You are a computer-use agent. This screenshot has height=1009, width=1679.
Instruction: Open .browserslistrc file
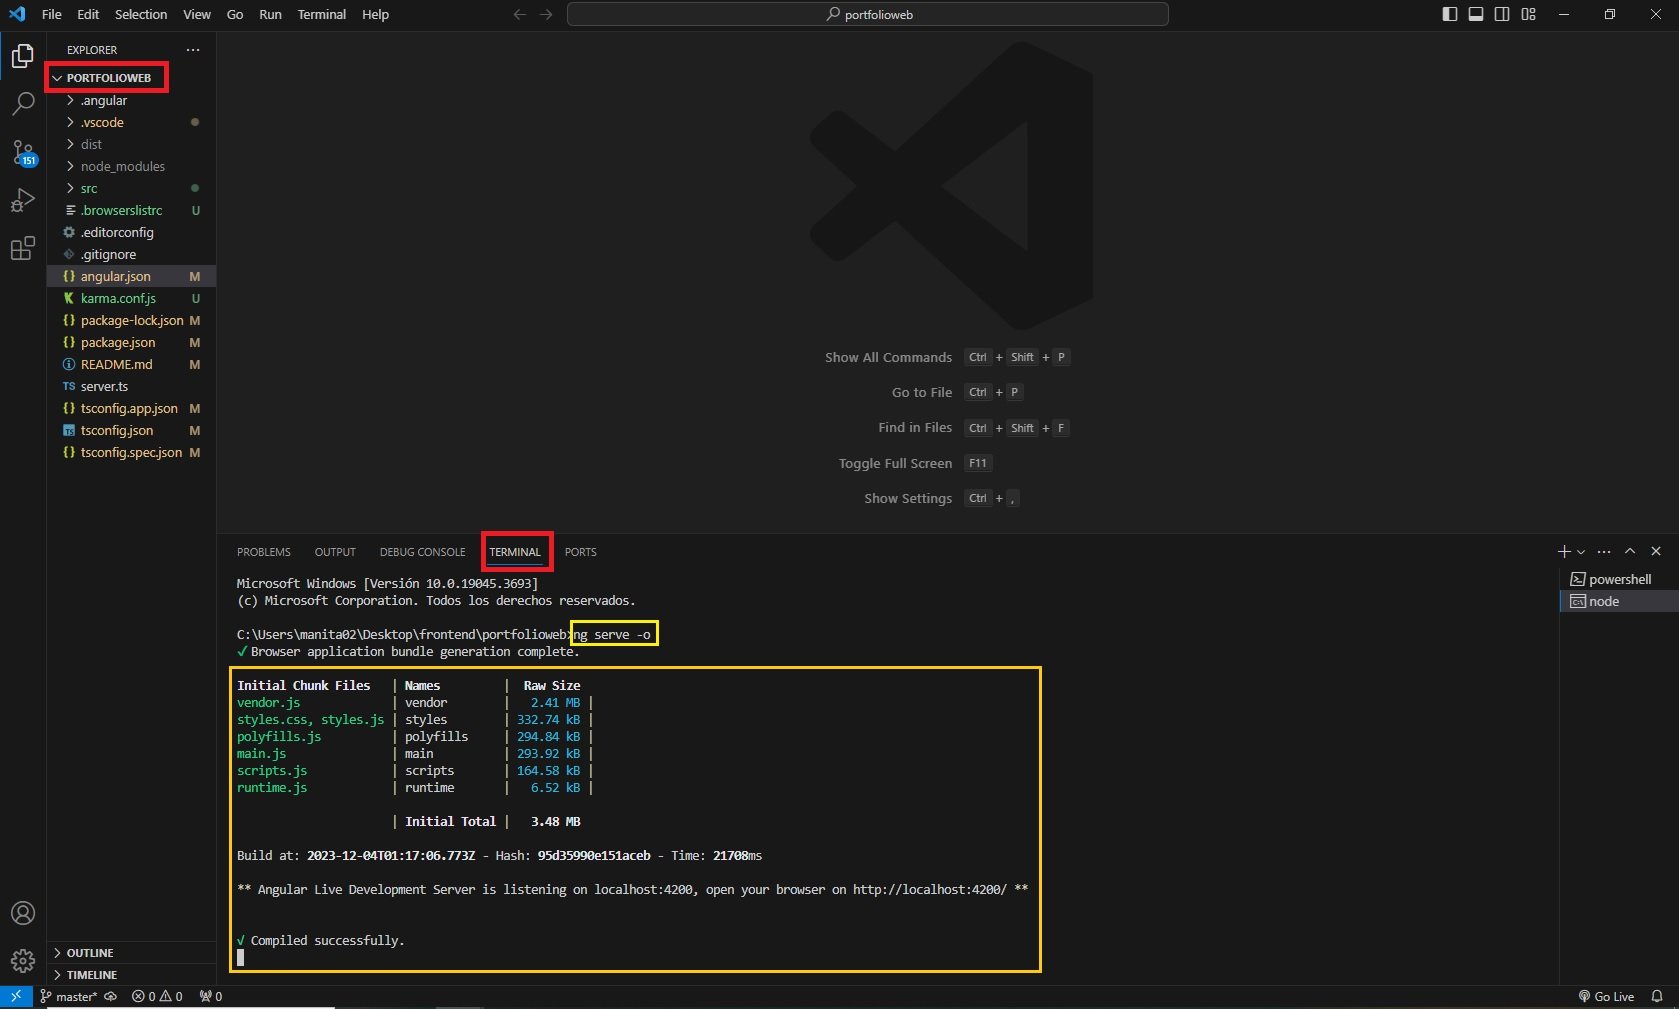click(x=131, y=210)
